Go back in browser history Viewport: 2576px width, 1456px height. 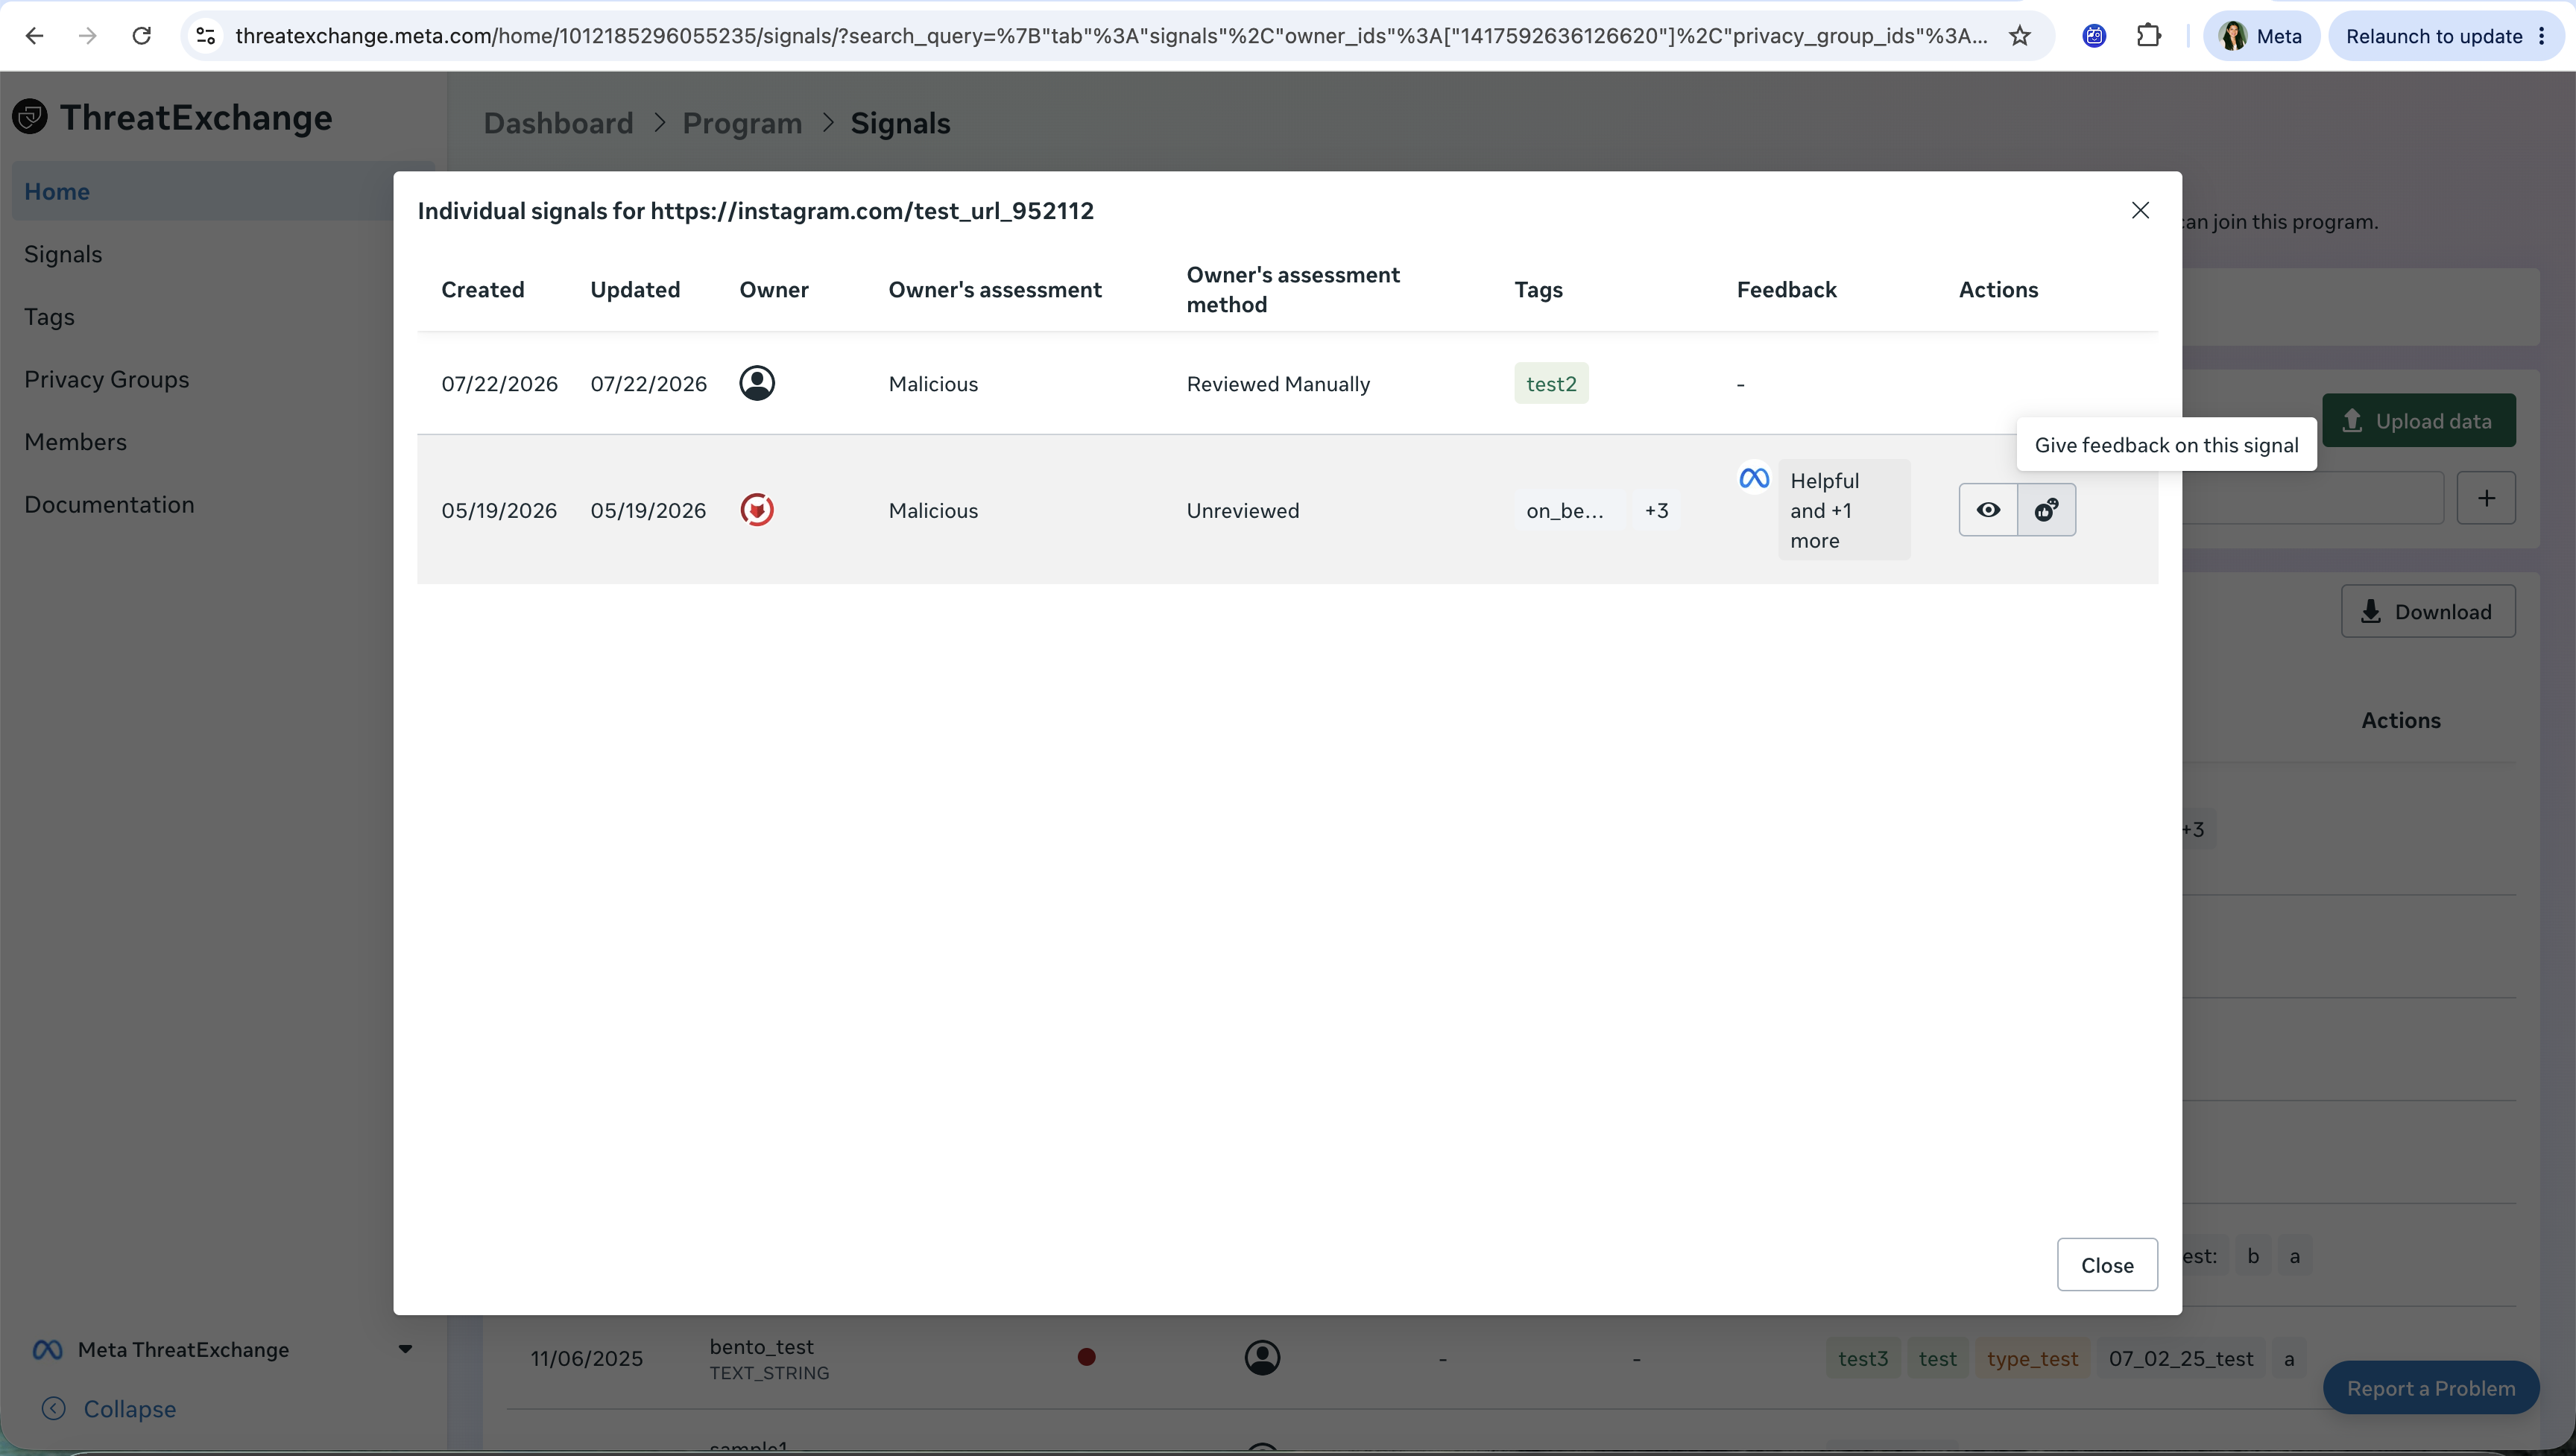pyautogui.click(x=34, y=36)
